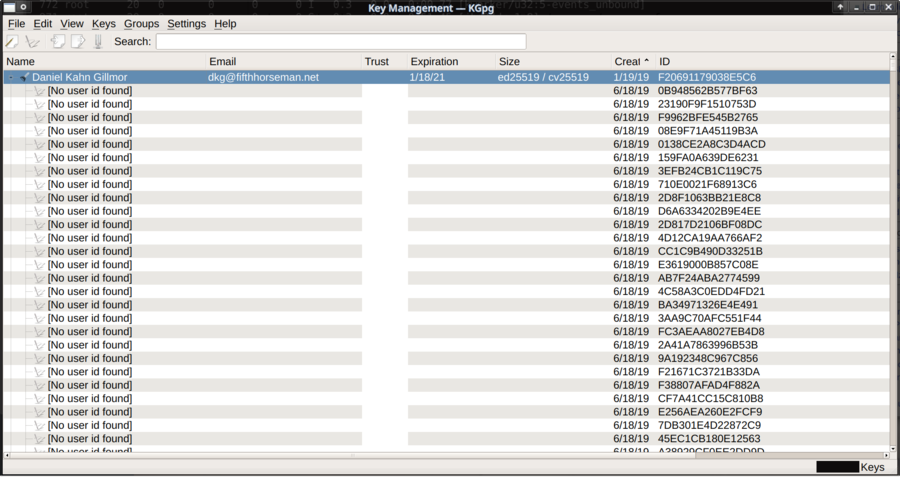
Task: Sort by the Expiration column header
Action: pyautogui.click(x=452, y=61)
